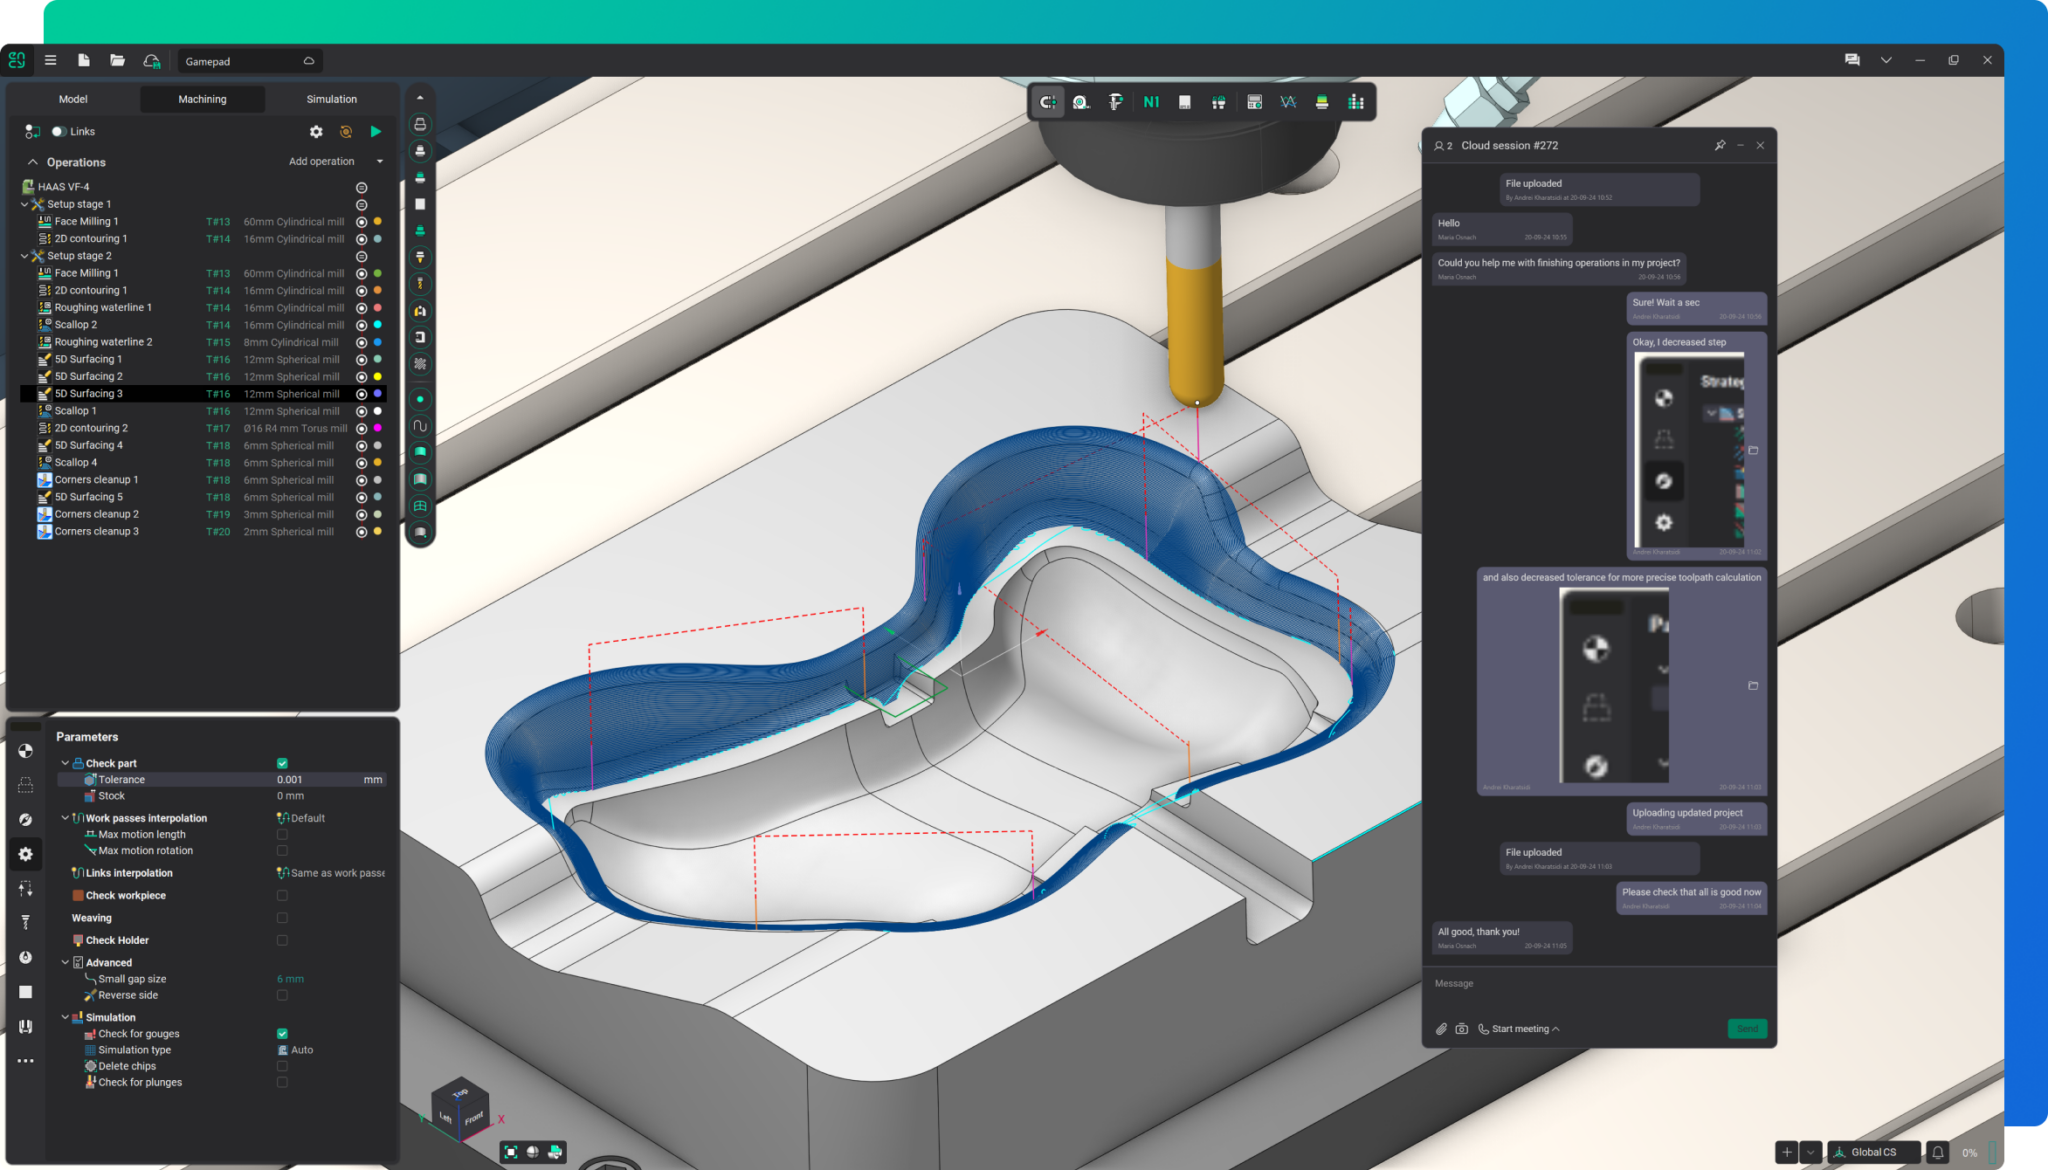This screenshot has width=2048, height=1170.
Task: Open the bar chart statistics icon
Action: click(1356, 102)
